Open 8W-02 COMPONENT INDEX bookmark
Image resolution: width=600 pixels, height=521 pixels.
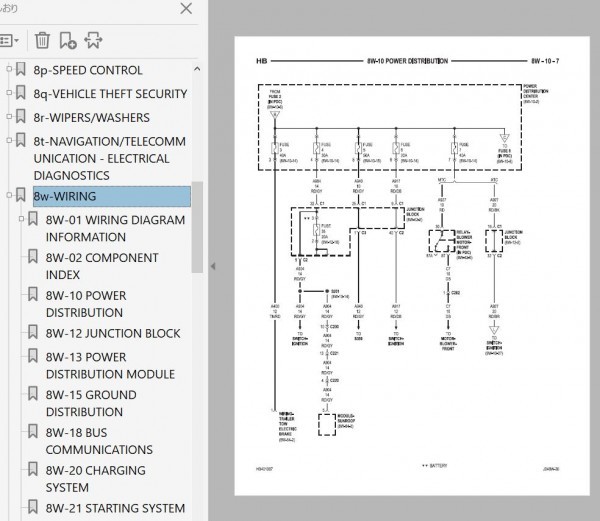tap(102, 266)
